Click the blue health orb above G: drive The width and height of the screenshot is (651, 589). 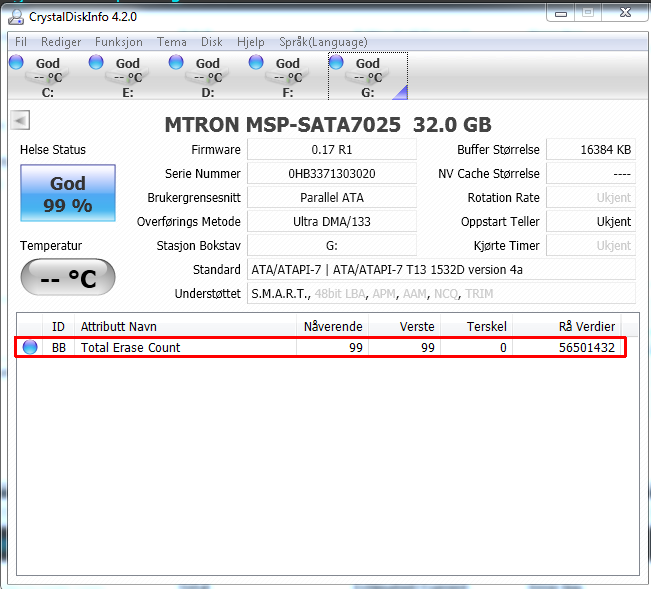coord(336,62)
